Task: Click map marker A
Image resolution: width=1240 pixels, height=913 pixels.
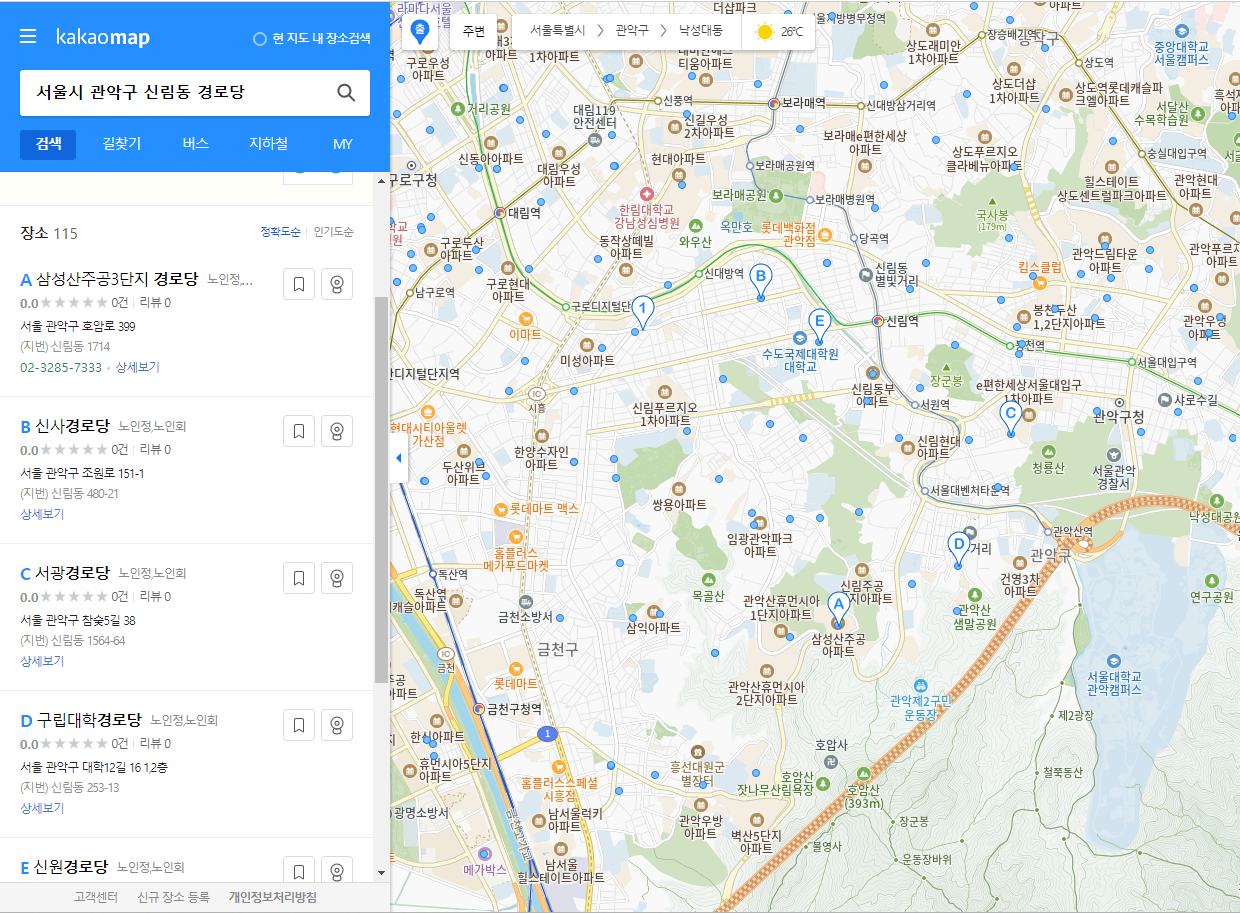Action: point(838,608)
